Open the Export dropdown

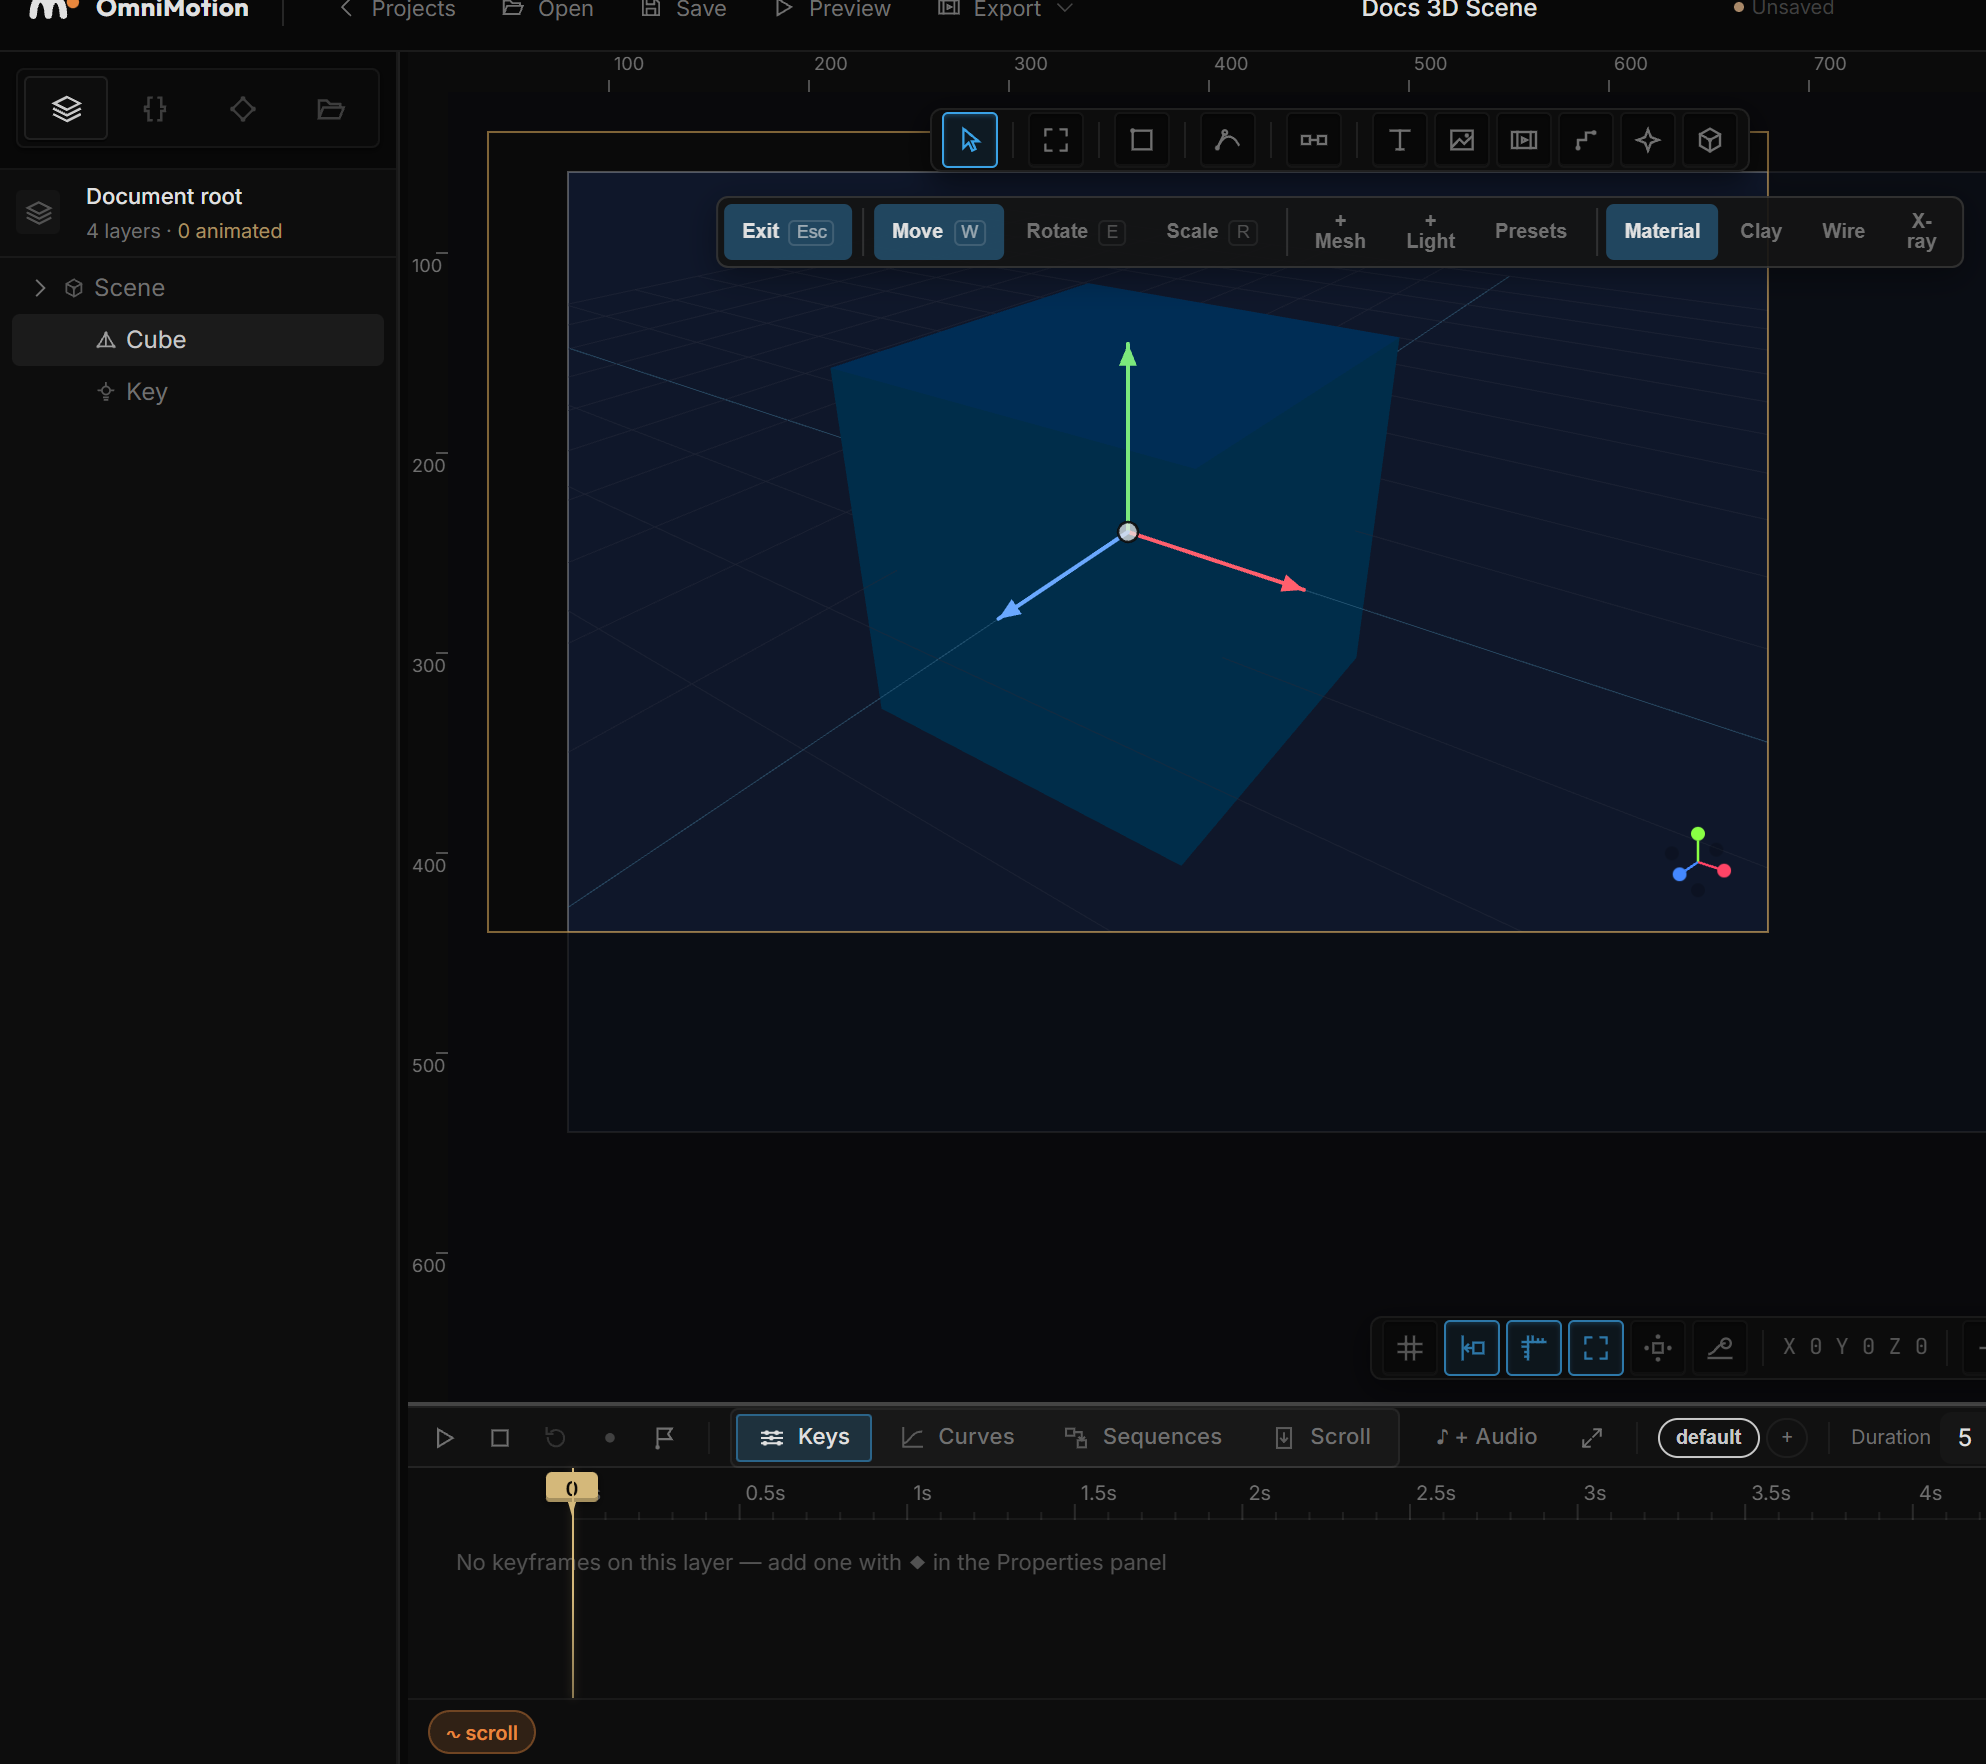click(1005, 9)
